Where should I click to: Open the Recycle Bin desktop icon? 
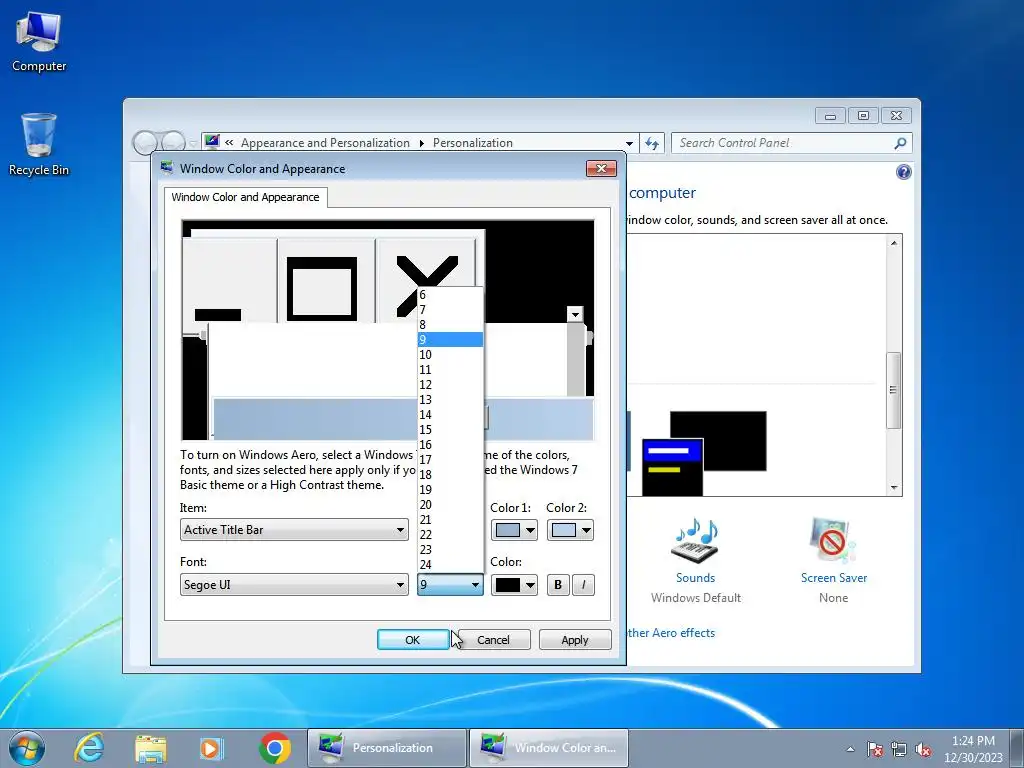[39, 144]
